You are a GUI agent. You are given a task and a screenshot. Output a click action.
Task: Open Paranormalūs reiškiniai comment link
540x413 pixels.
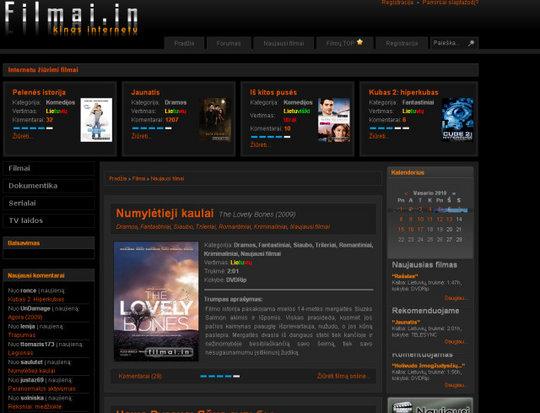[42, 389]
